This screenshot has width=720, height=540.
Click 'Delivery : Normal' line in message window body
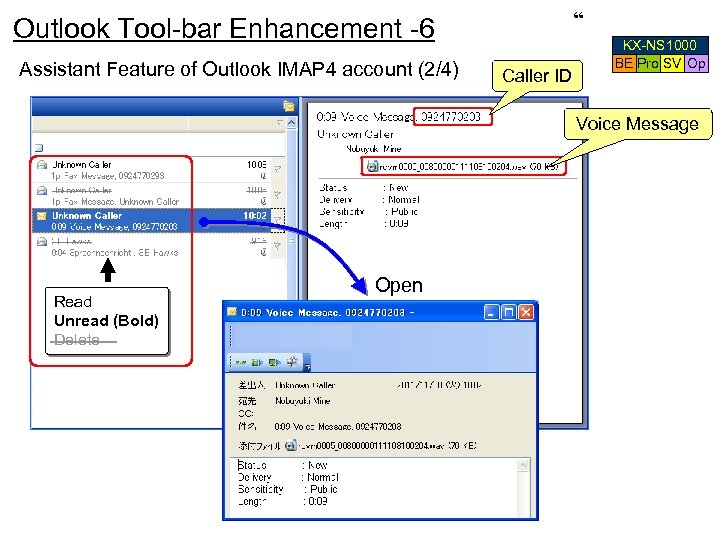[288, 478]
